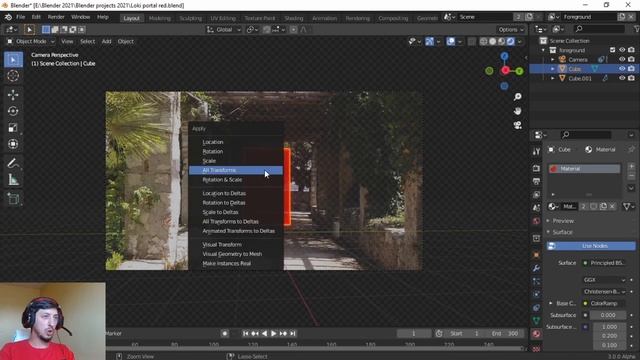This screenshot has width=640, height=360.
Task: Switch to the Layout workspace tab
Action: tap(131, 18)
